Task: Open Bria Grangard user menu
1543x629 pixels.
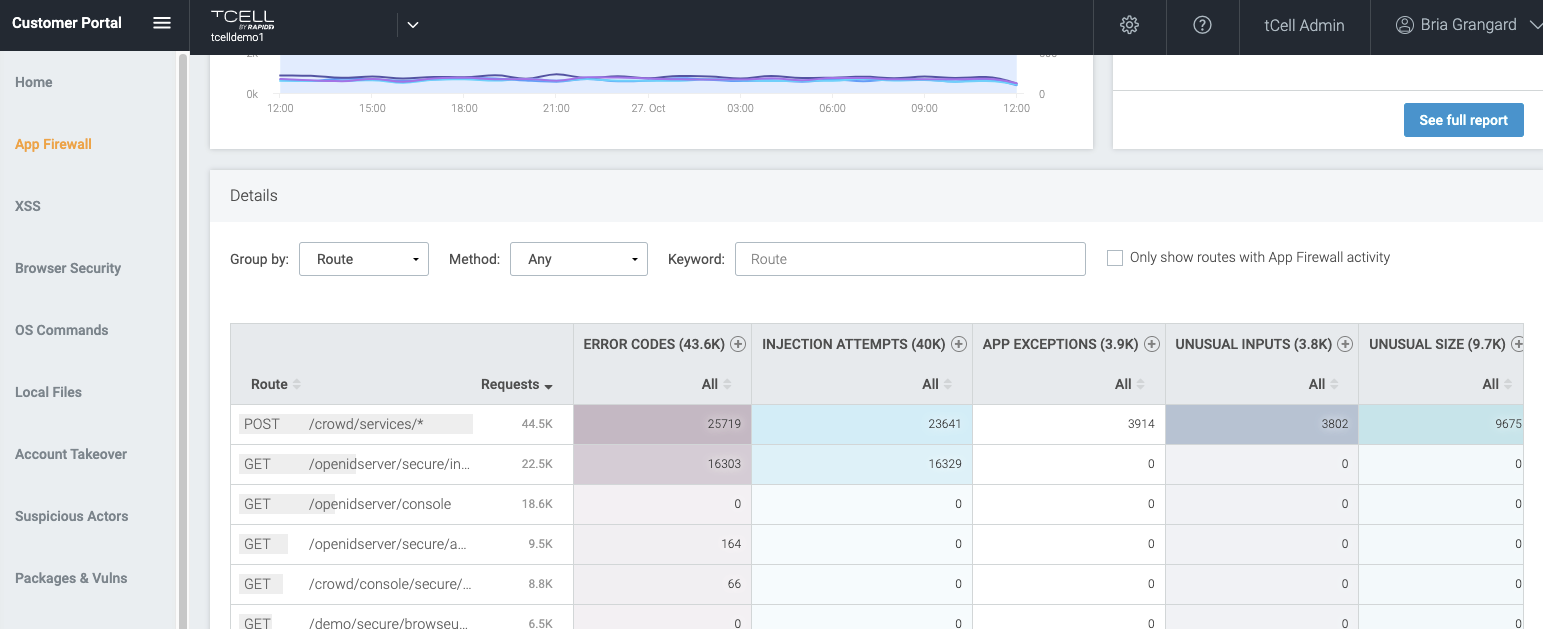Action: tap(1468, 26)
